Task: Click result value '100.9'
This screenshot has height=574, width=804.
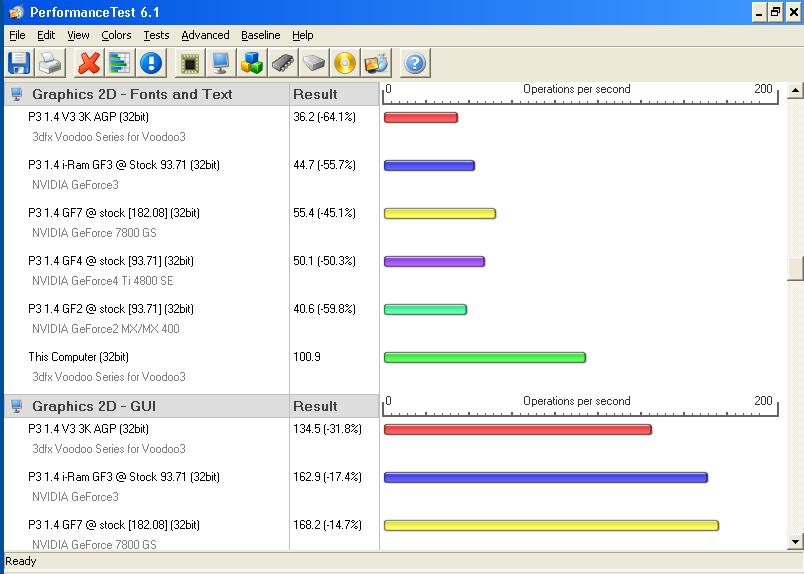Action: point(307,357)
